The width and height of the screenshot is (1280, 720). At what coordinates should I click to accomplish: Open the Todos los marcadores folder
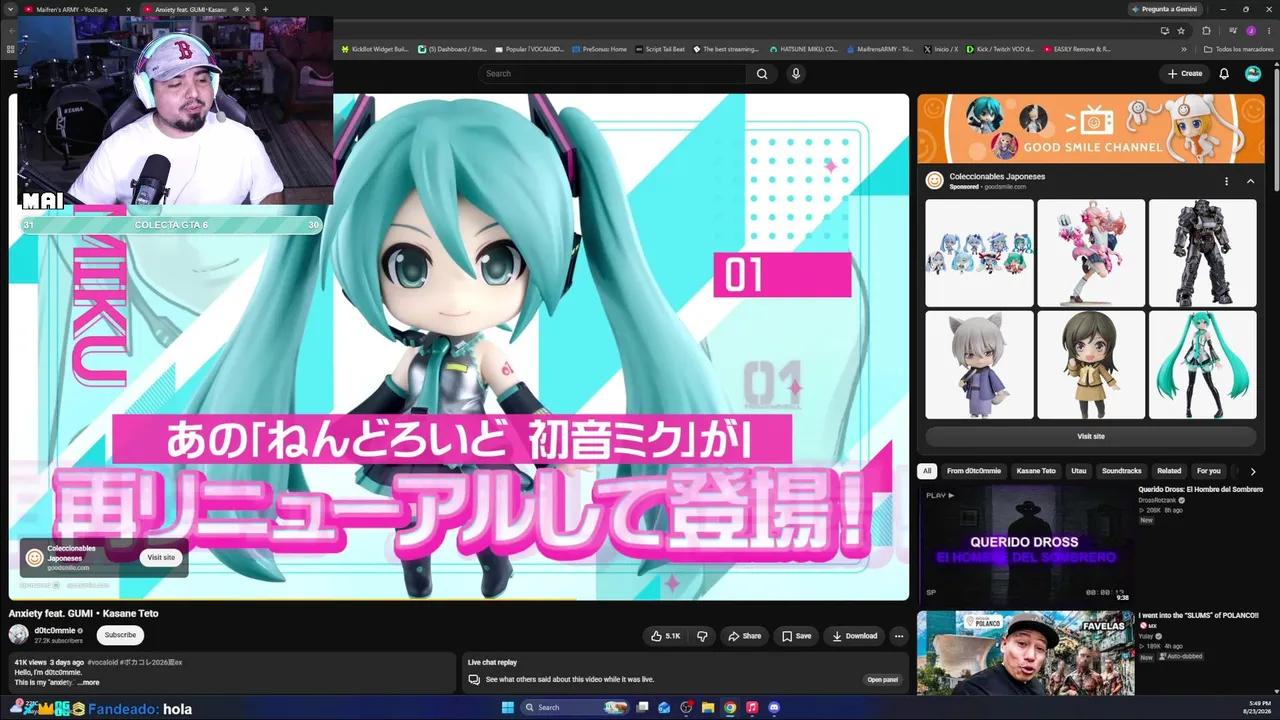pyautogui.click(x=1238, y=49)
